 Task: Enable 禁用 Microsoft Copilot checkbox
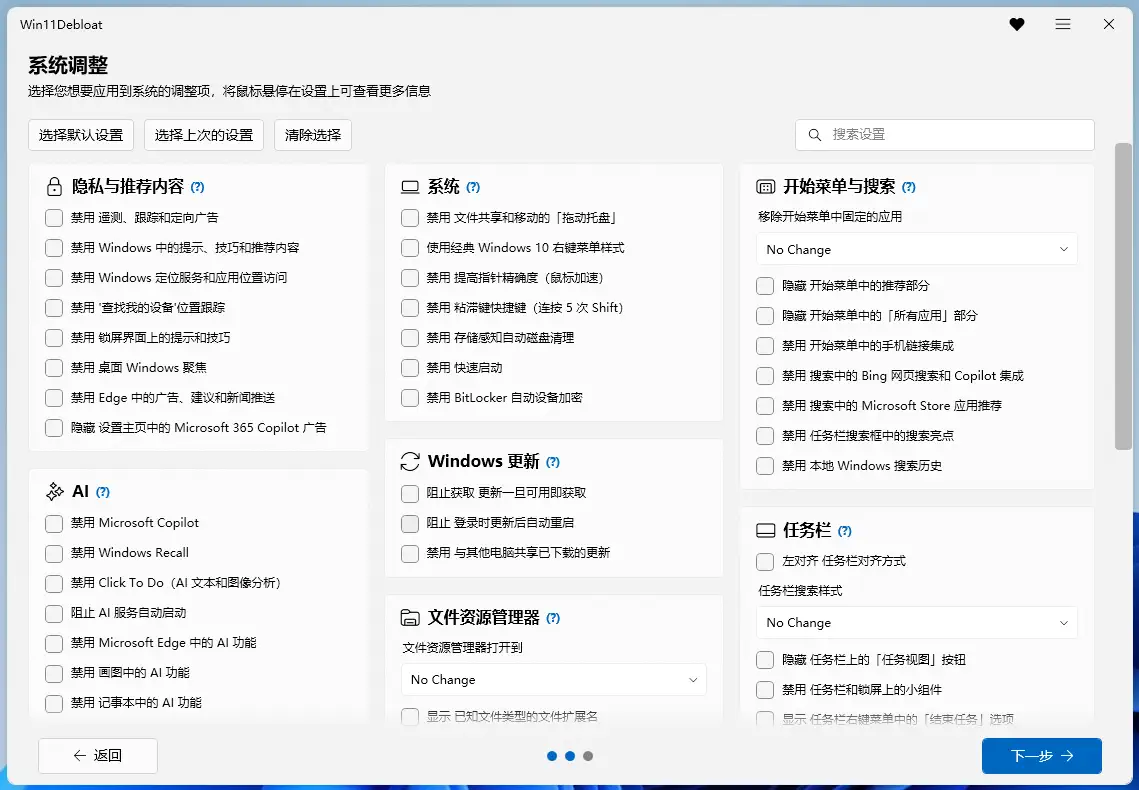(x=54, y=524)
